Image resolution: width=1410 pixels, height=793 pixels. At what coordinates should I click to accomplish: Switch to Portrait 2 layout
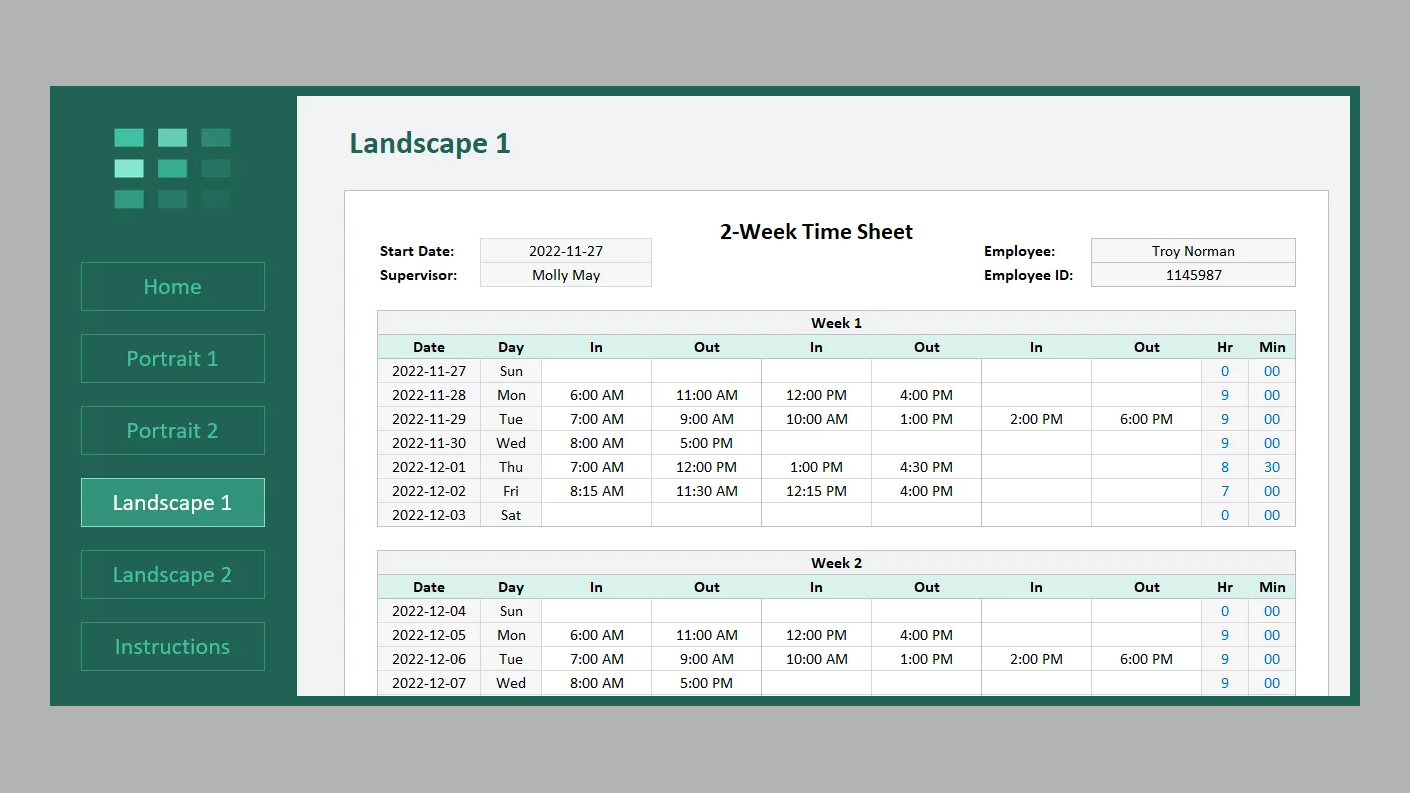[x=172, y=431]
